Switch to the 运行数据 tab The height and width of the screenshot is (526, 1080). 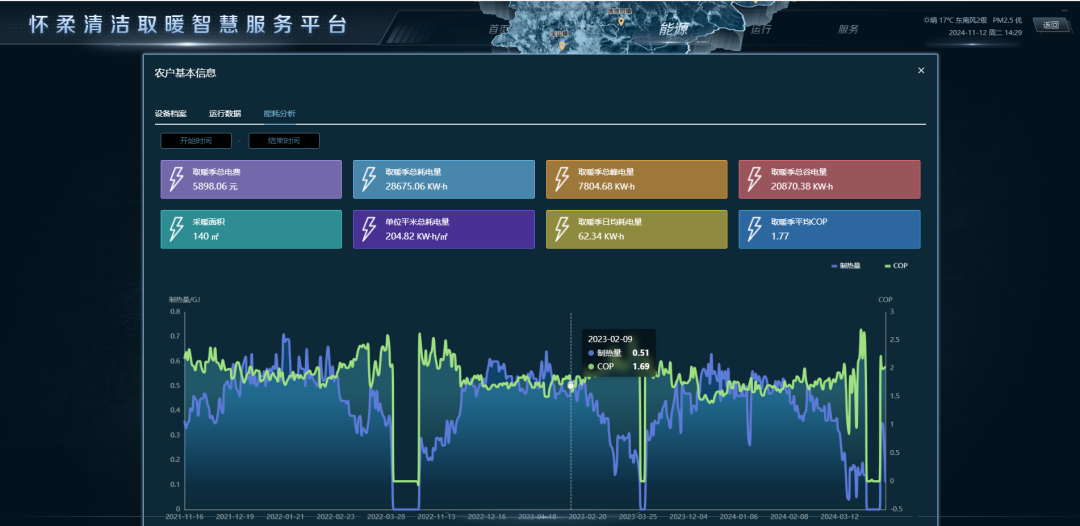tap(225, 114)
